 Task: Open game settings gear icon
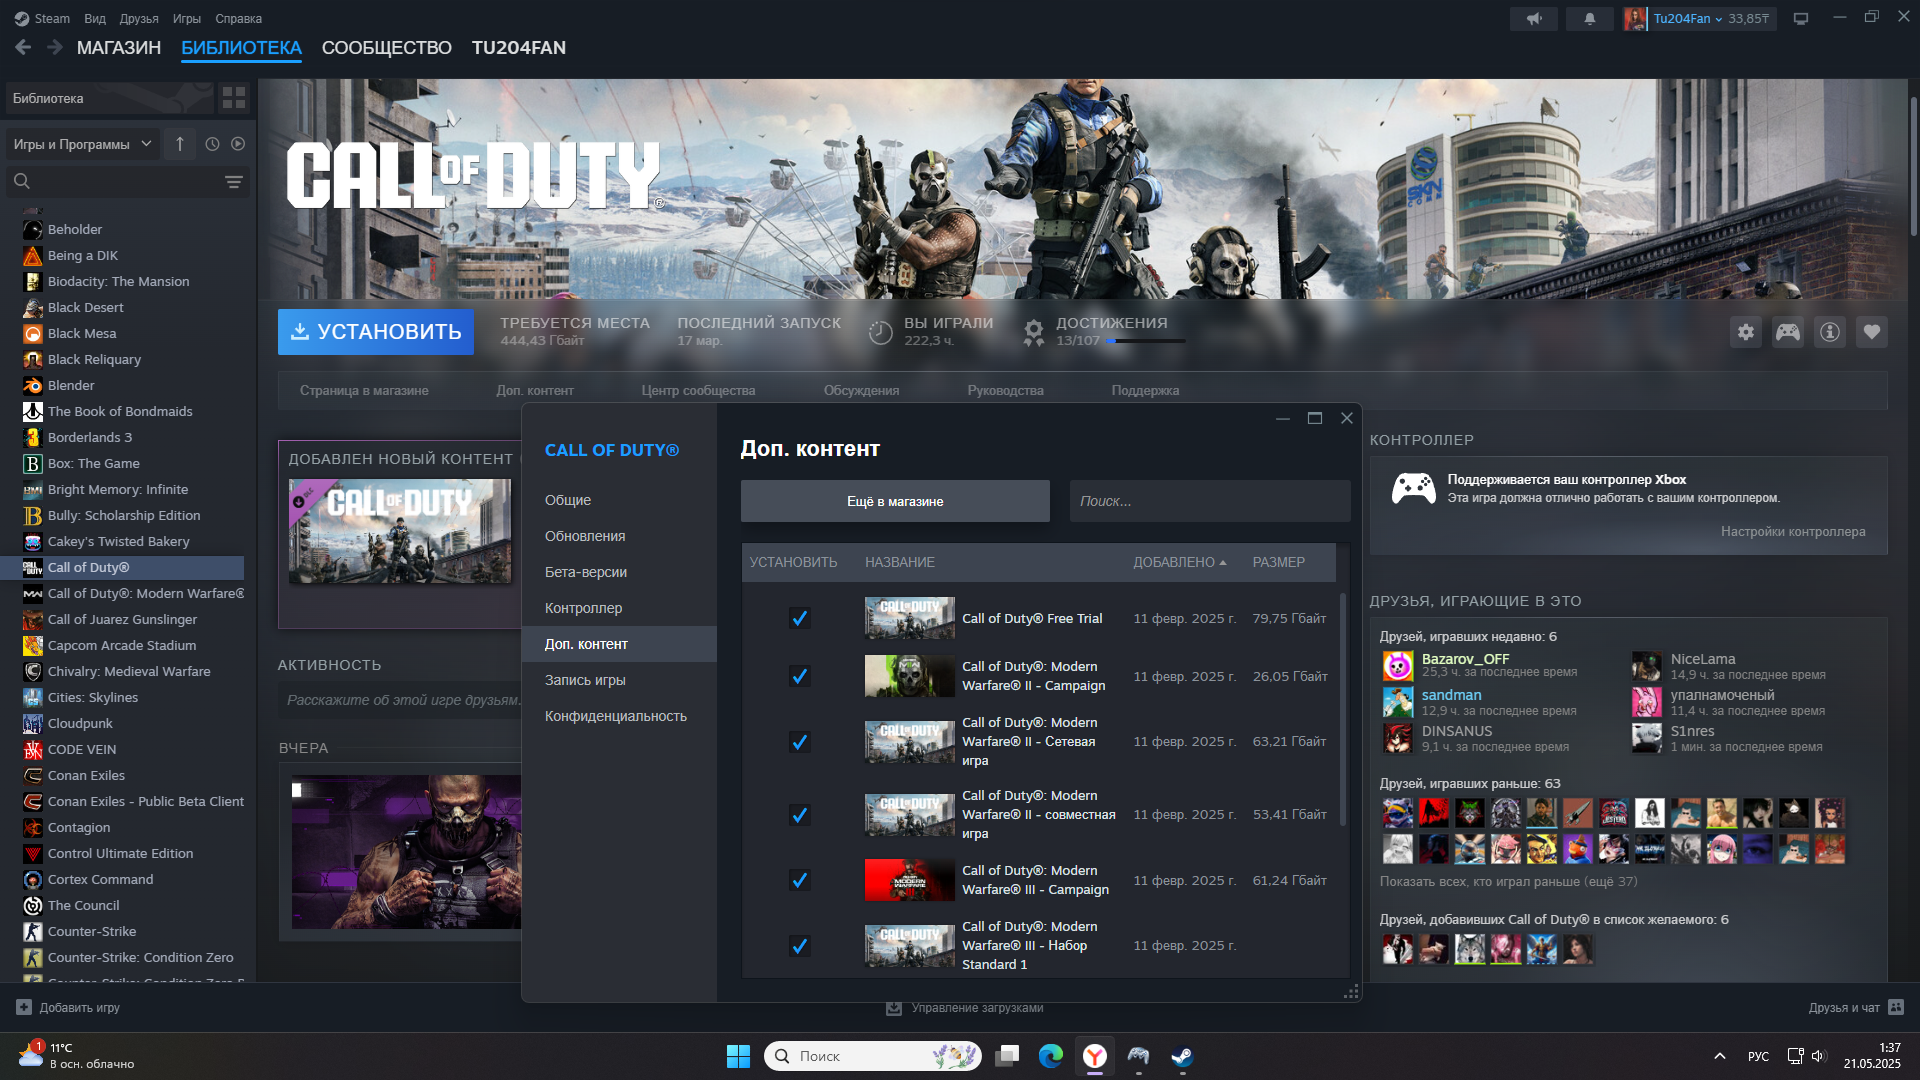1745,332
